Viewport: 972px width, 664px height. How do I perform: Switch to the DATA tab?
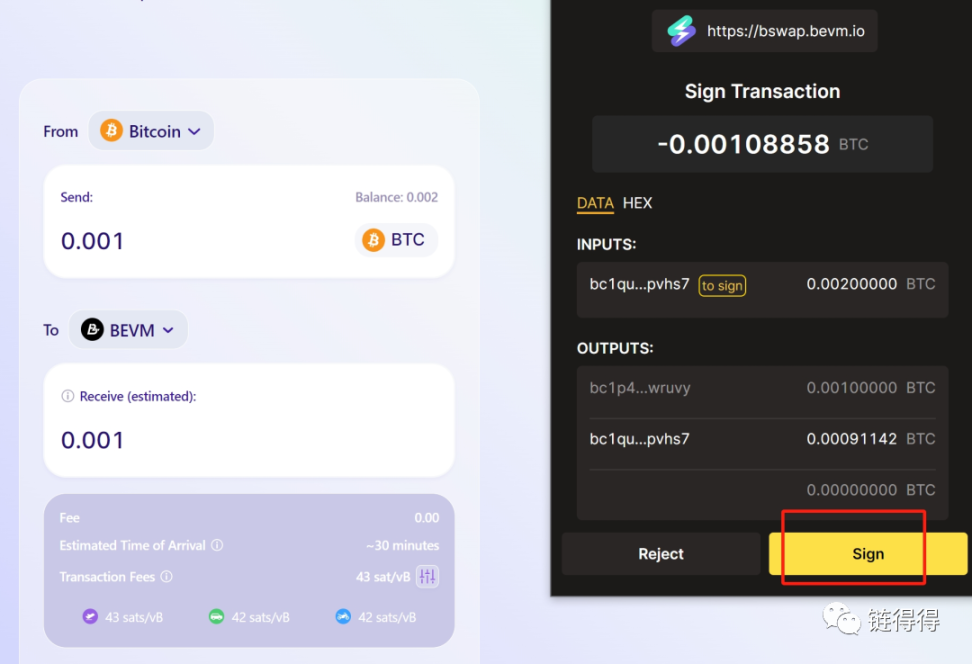[x=595, y=203]
